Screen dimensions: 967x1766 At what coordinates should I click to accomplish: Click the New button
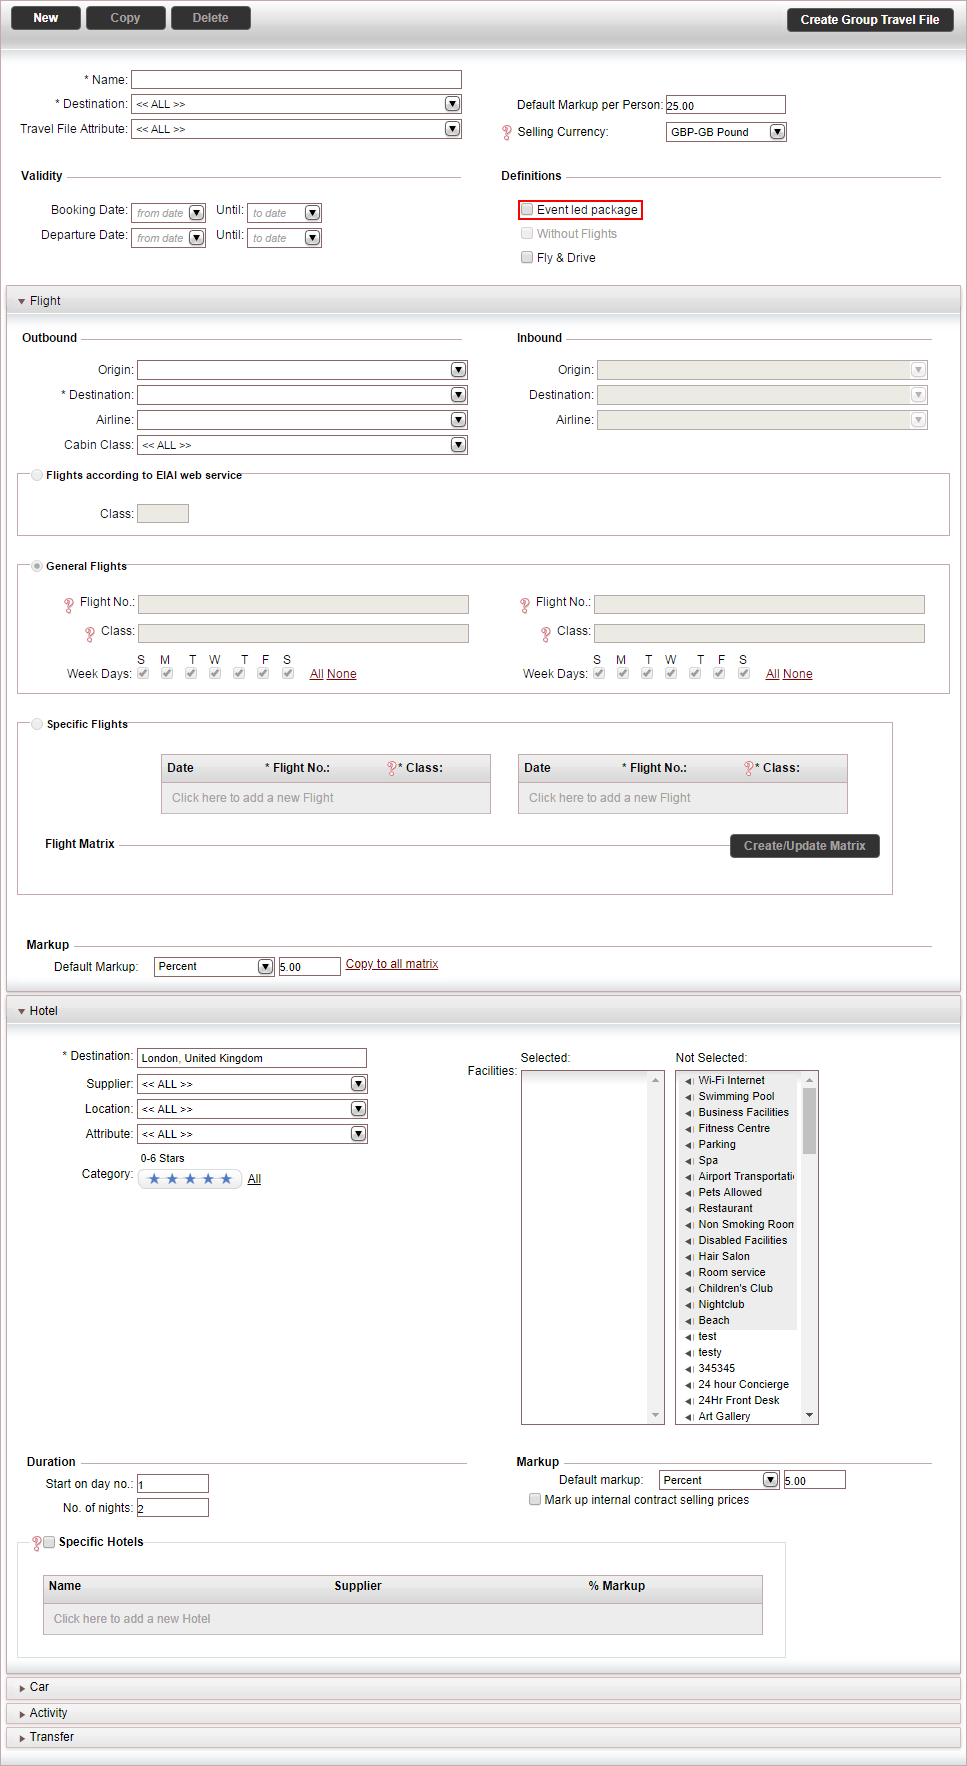pyautogui.click(x=46, y=18)
